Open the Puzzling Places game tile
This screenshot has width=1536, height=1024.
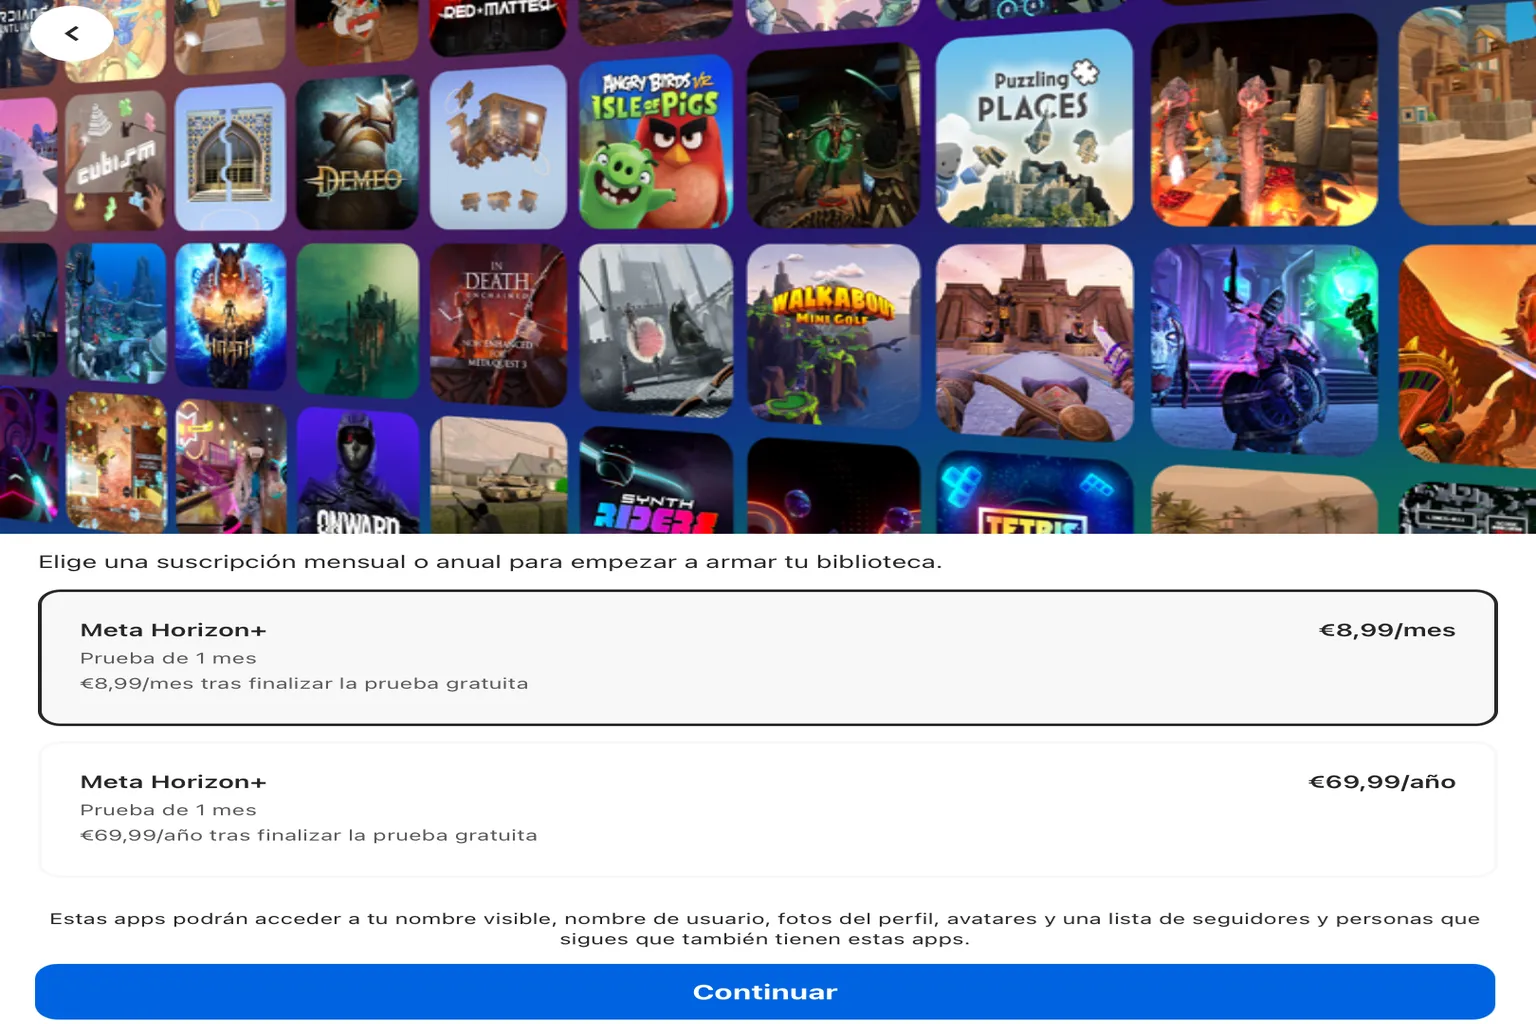(x=1034, y=128)
